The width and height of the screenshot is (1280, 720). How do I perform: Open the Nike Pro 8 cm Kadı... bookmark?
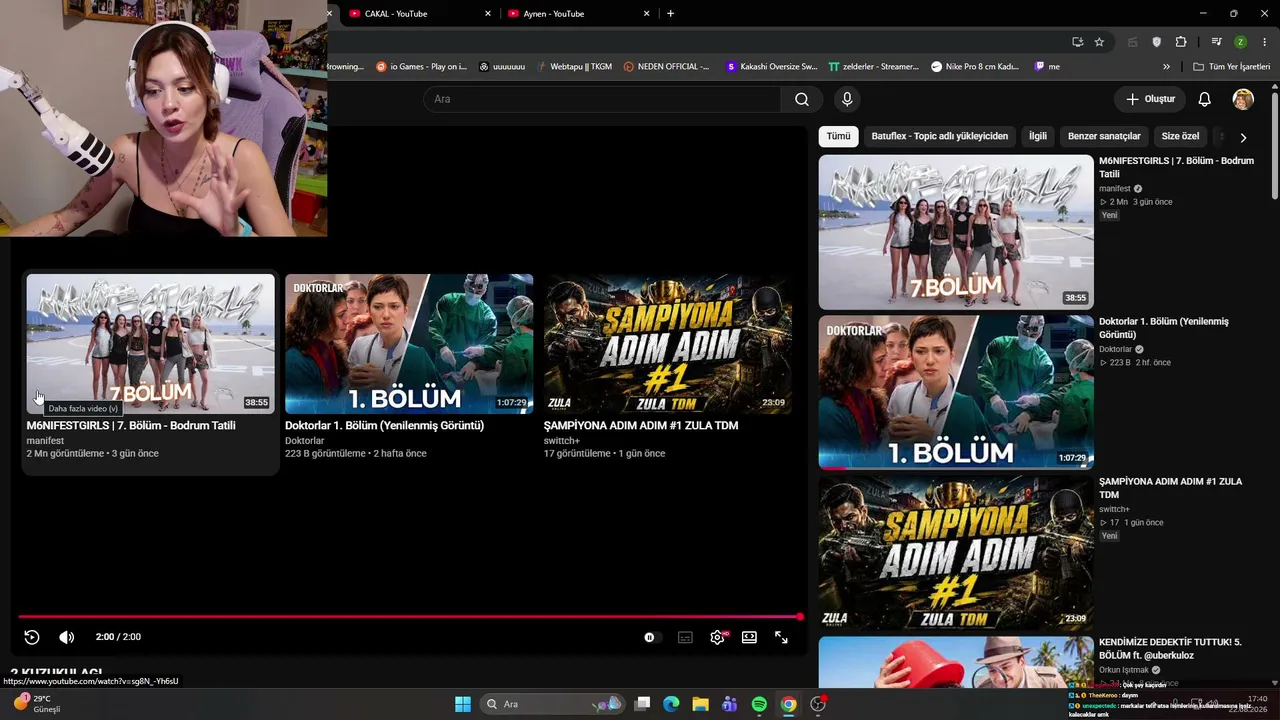pyautogui.click(x=975, y=67)
